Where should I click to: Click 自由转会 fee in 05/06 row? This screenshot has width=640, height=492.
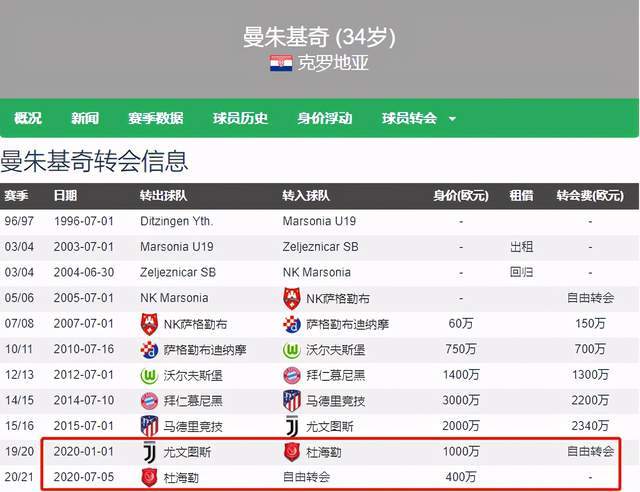(590, 298)
